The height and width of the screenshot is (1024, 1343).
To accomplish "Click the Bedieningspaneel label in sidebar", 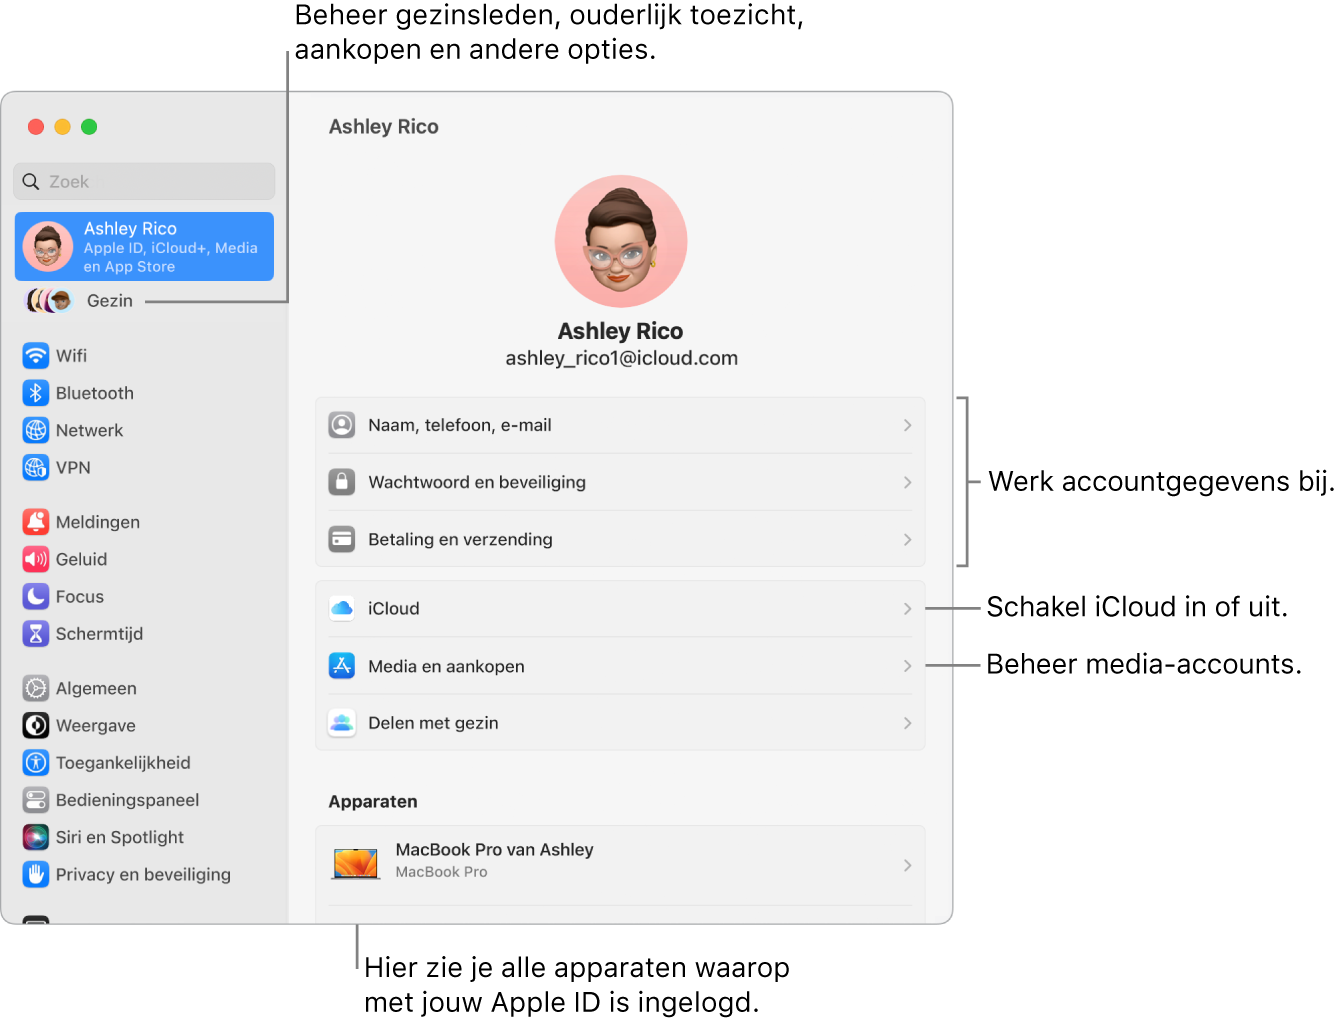I will click(128, 800).
